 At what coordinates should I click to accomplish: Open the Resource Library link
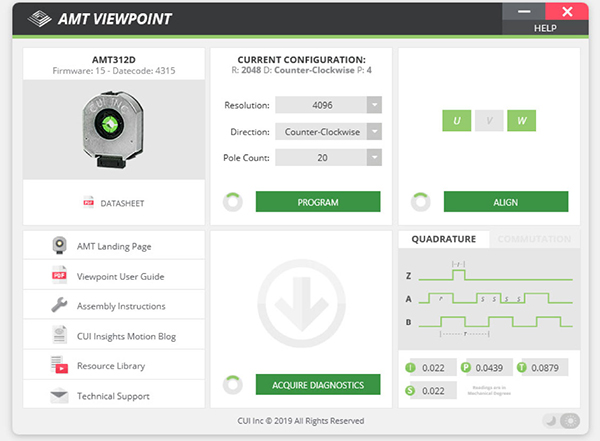point(111,366)
